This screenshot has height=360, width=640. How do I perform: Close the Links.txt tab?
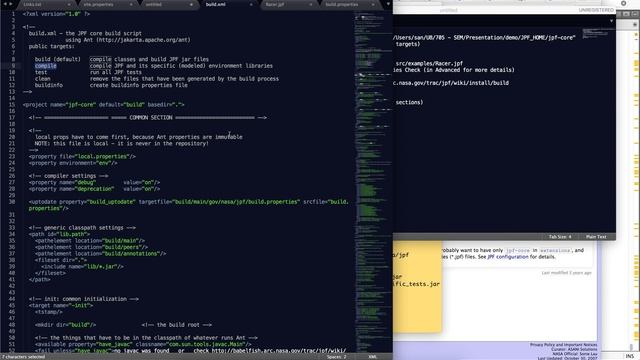click(69, 4)
